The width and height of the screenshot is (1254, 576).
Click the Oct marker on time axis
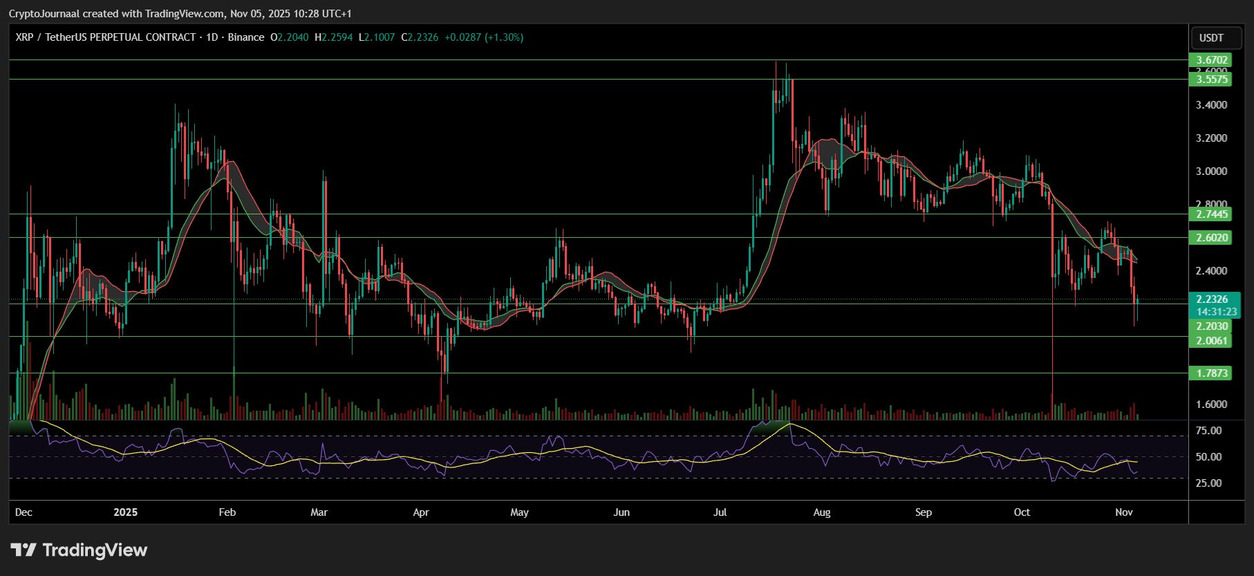click(1021, 512)
